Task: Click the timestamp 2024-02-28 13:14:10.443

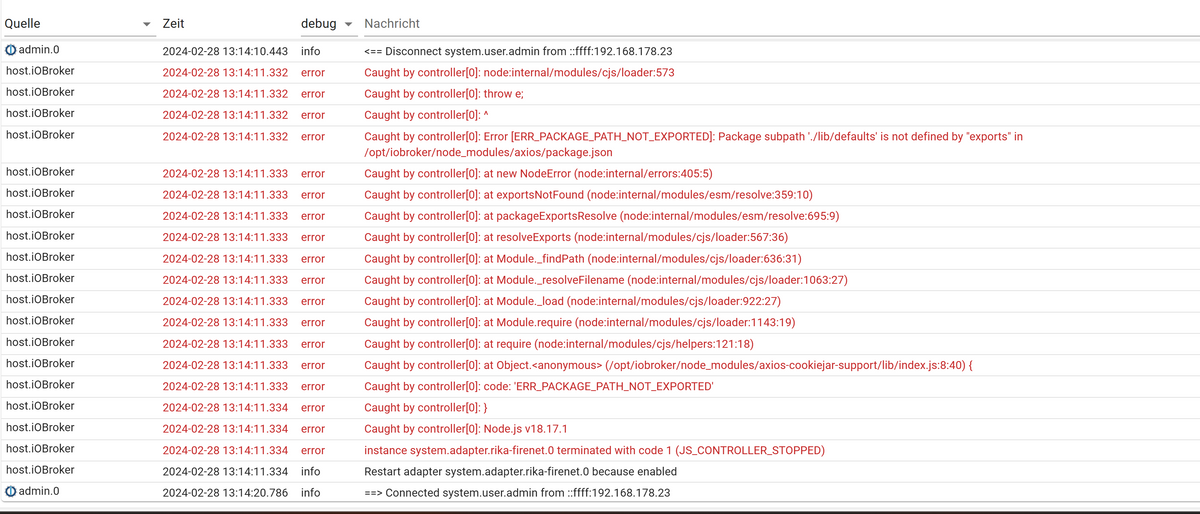Action: click(225, 51)
